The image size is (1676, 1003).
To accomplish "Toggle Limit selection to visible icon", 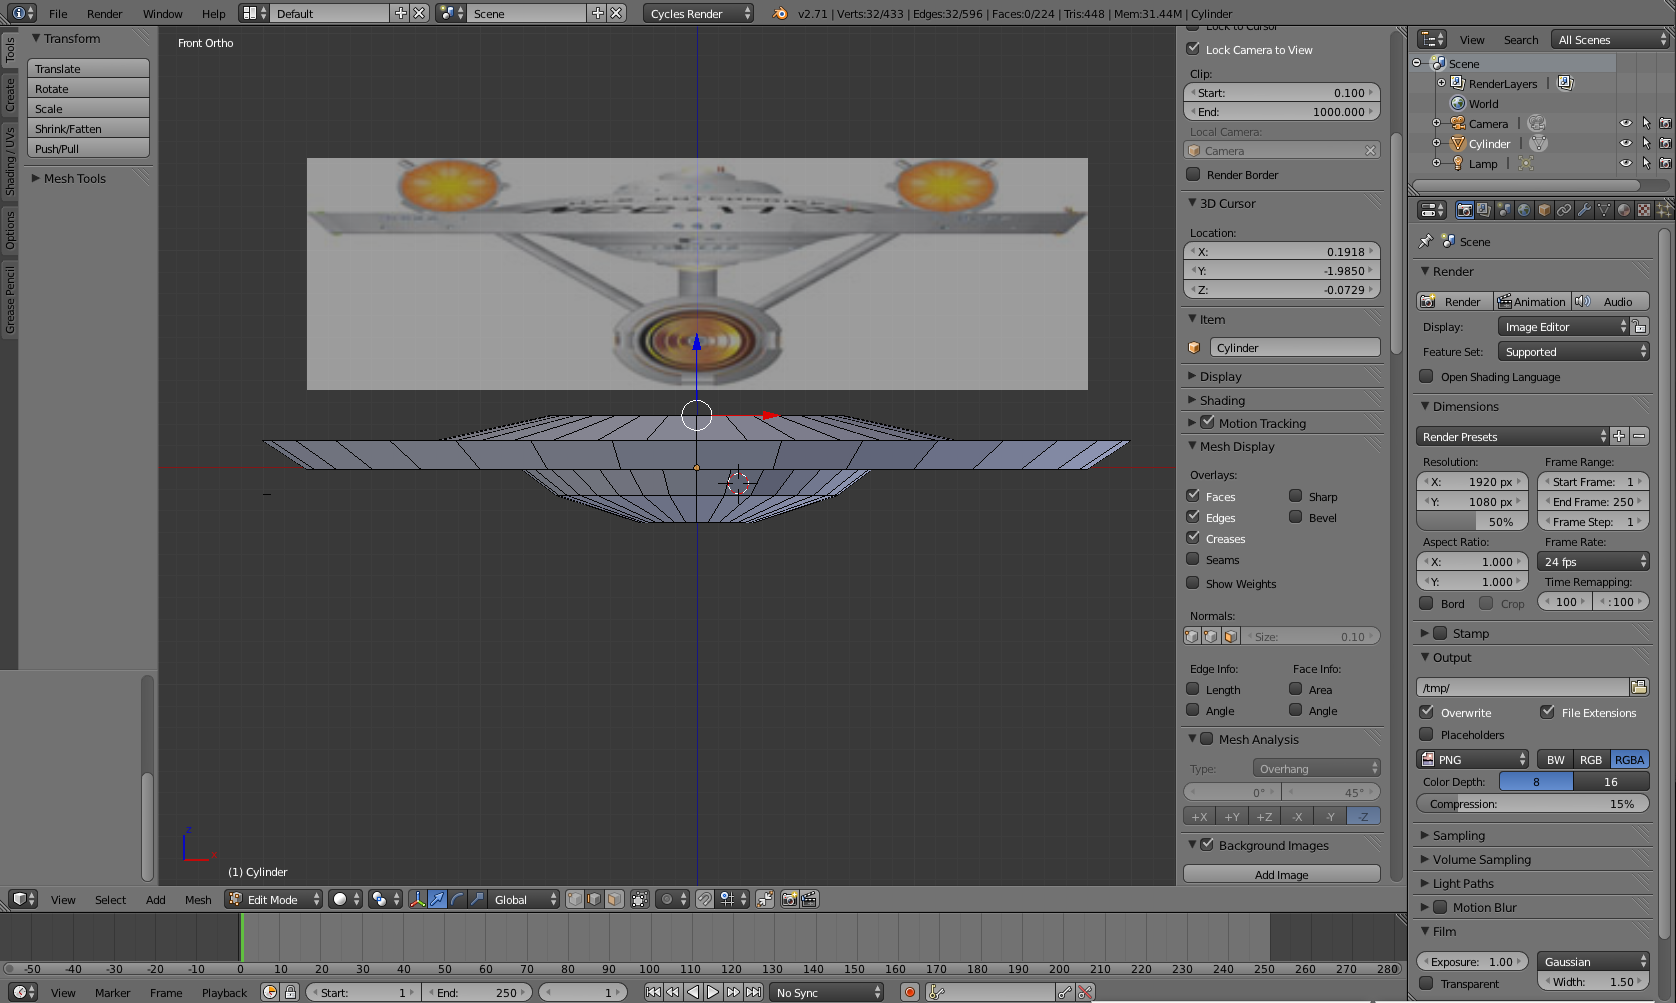I will point(640,899).
